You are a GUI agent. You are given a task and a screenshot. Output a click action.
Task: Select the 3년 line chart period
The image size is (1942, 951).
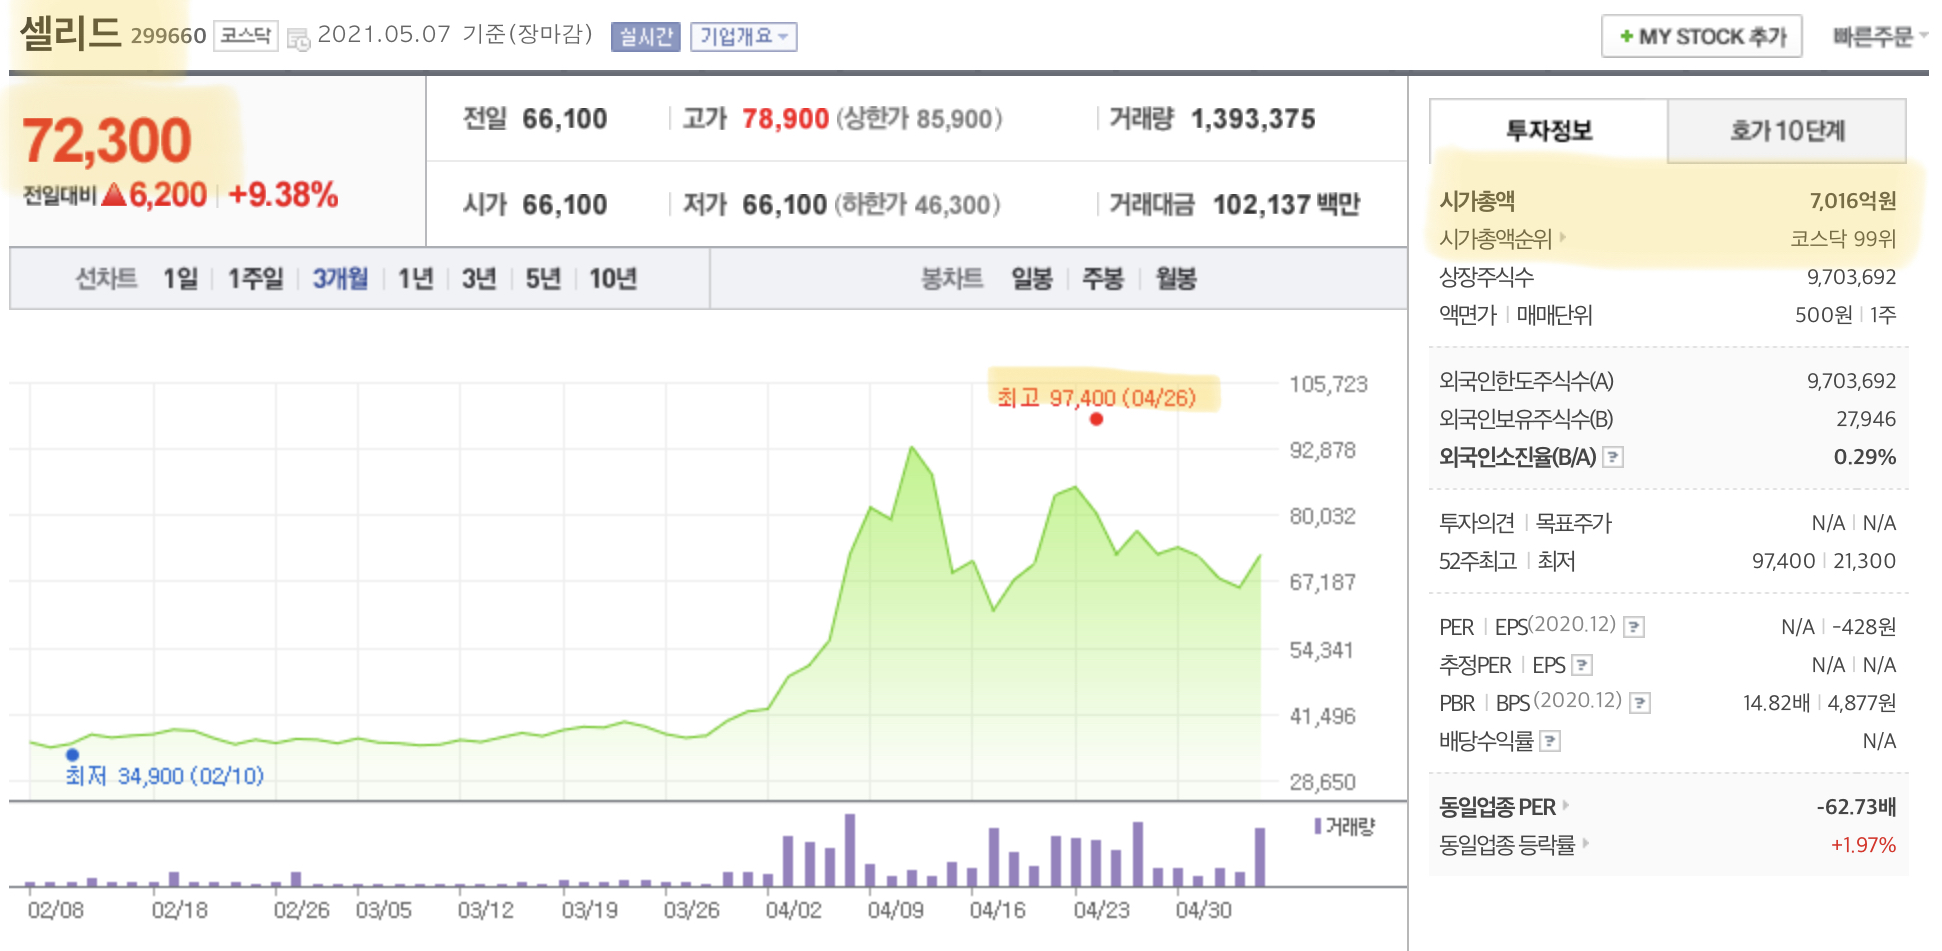coord(479,278)
